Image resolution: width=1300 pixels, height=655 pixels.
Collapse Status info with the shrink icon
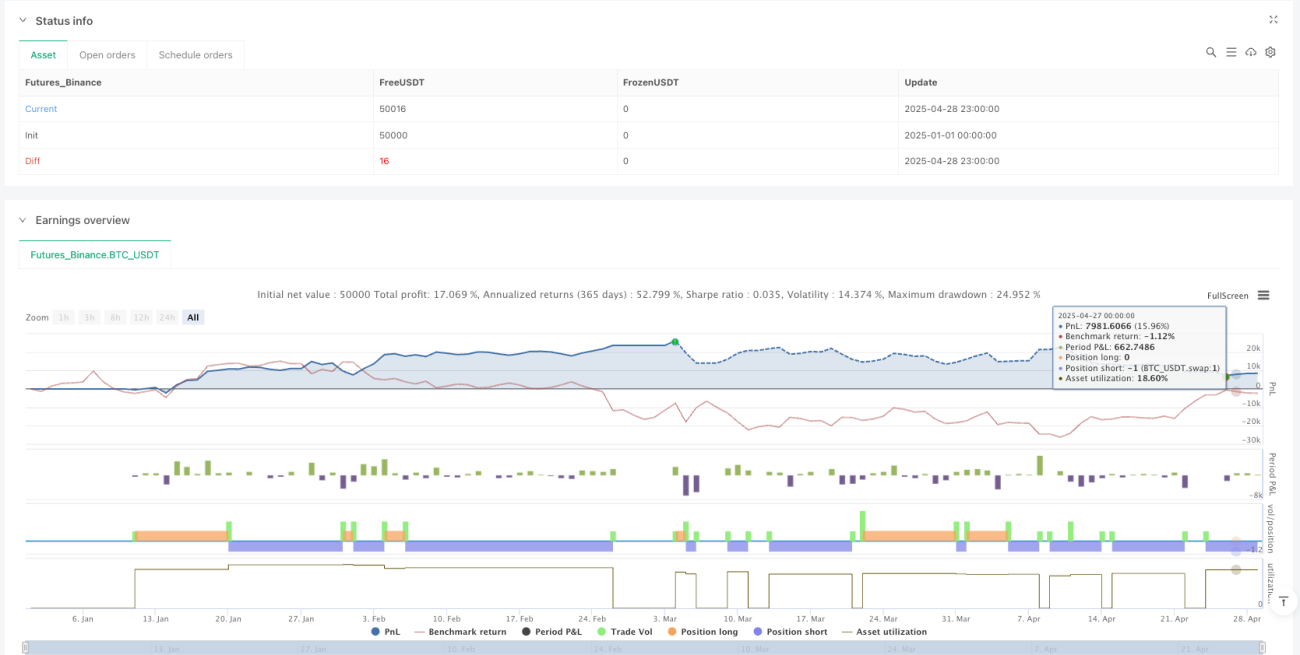[1273, 19]
